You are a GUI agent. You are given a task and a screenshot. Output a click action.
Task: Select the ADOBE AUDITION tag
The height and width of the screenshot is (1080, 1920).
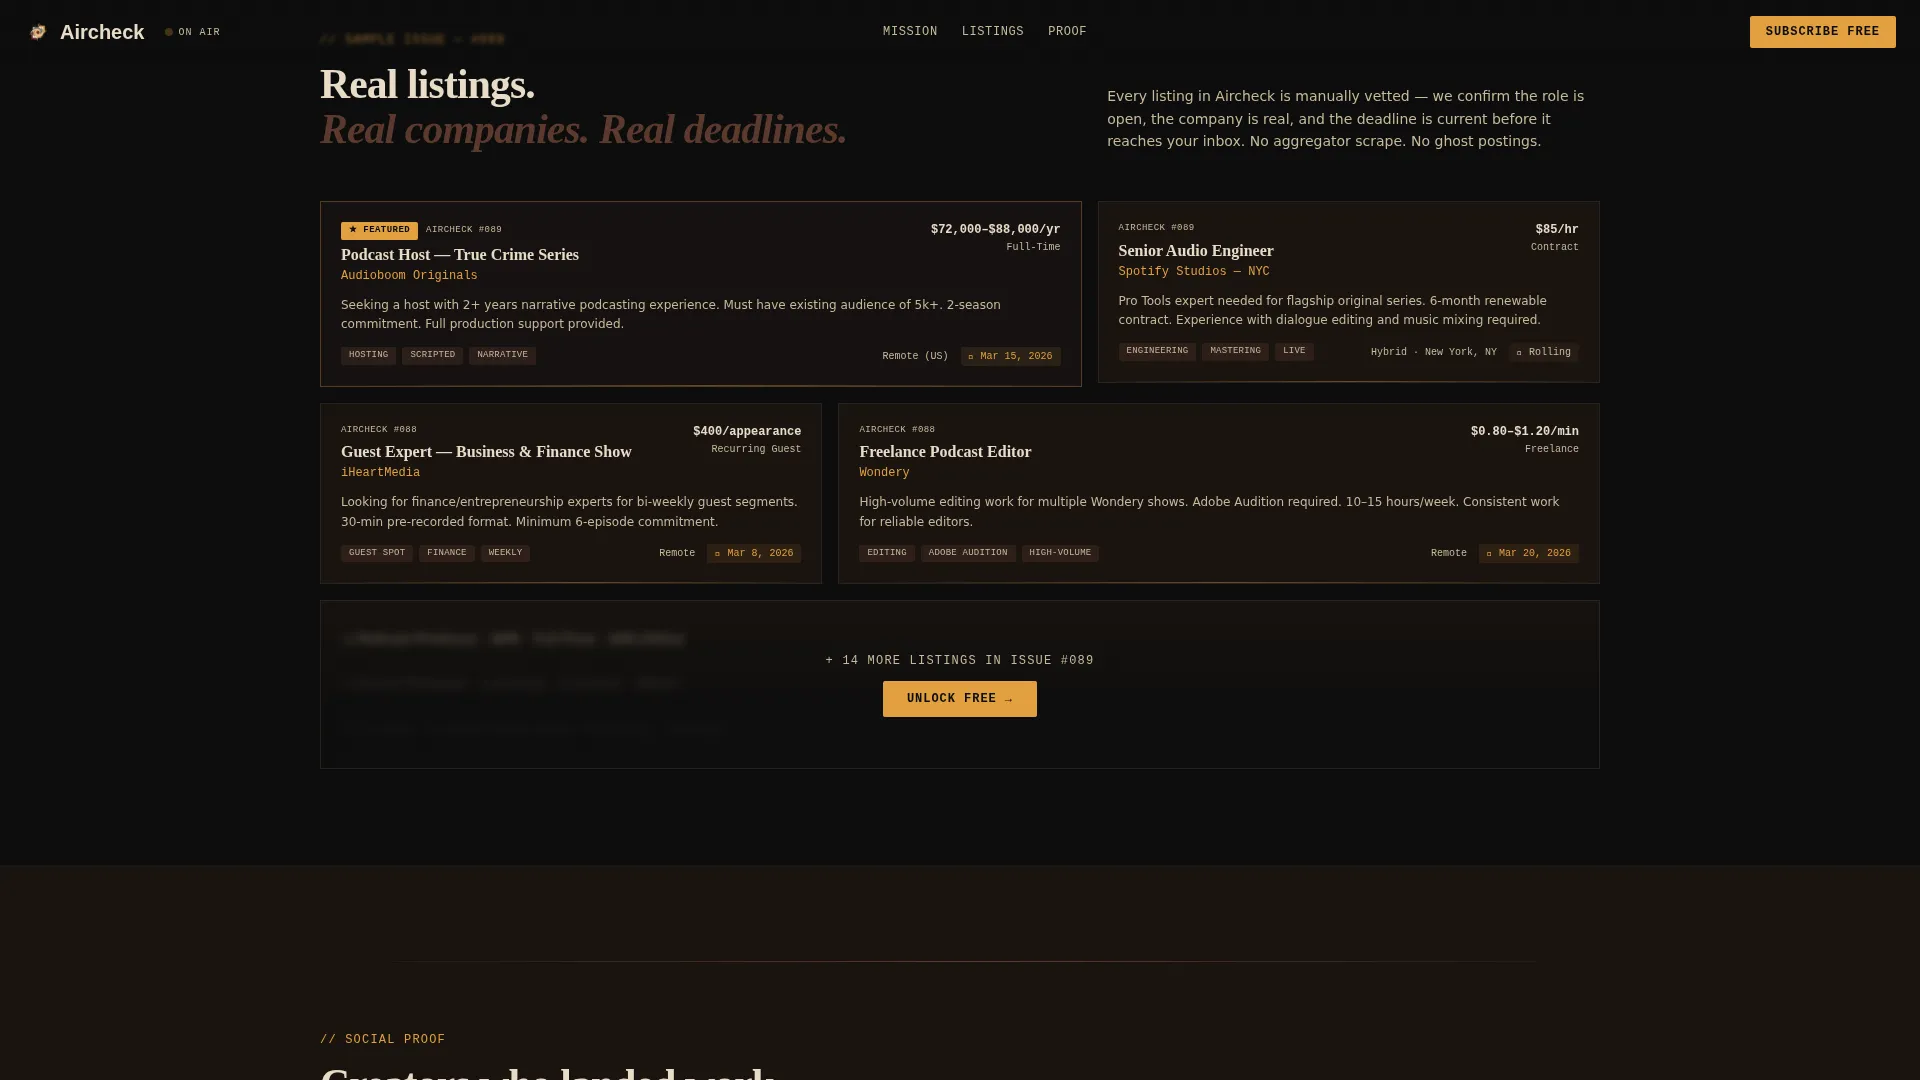[968, 554]
